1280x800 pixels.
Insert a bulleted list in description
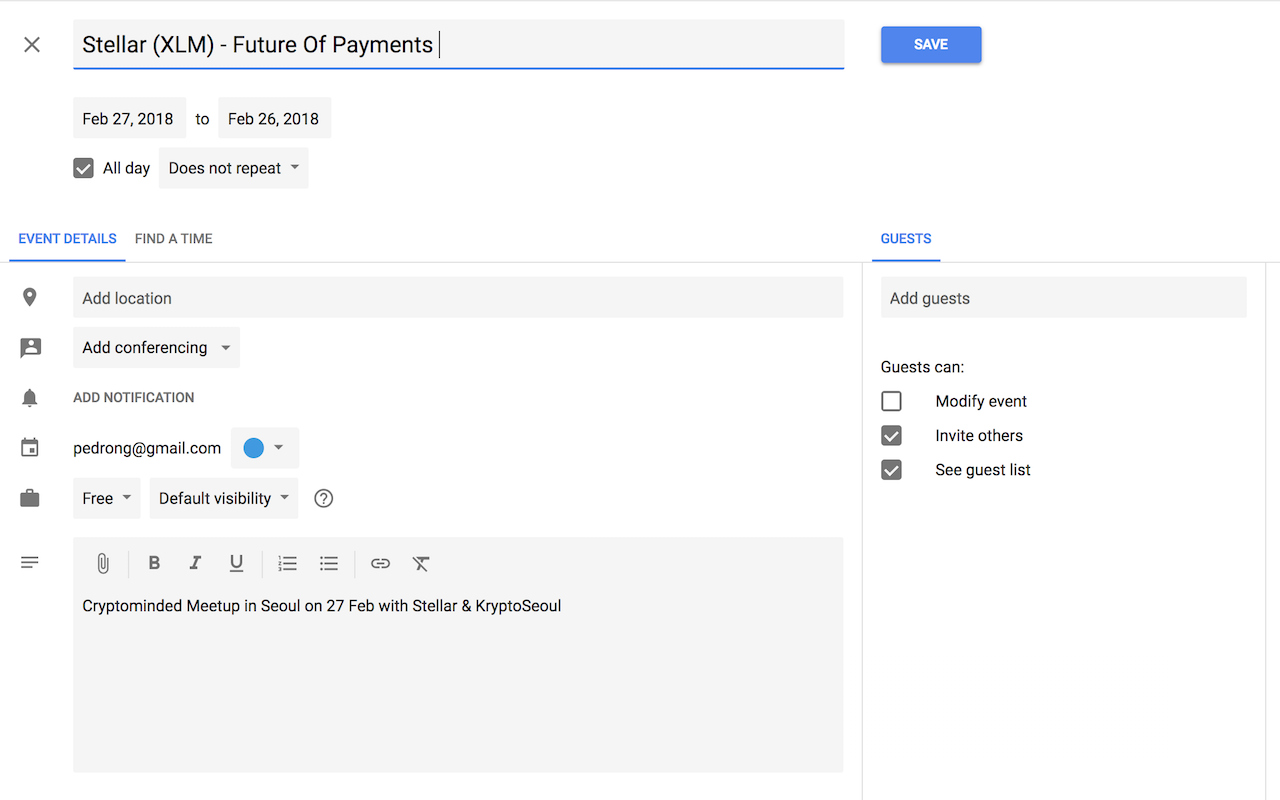(x=329, y=564)
